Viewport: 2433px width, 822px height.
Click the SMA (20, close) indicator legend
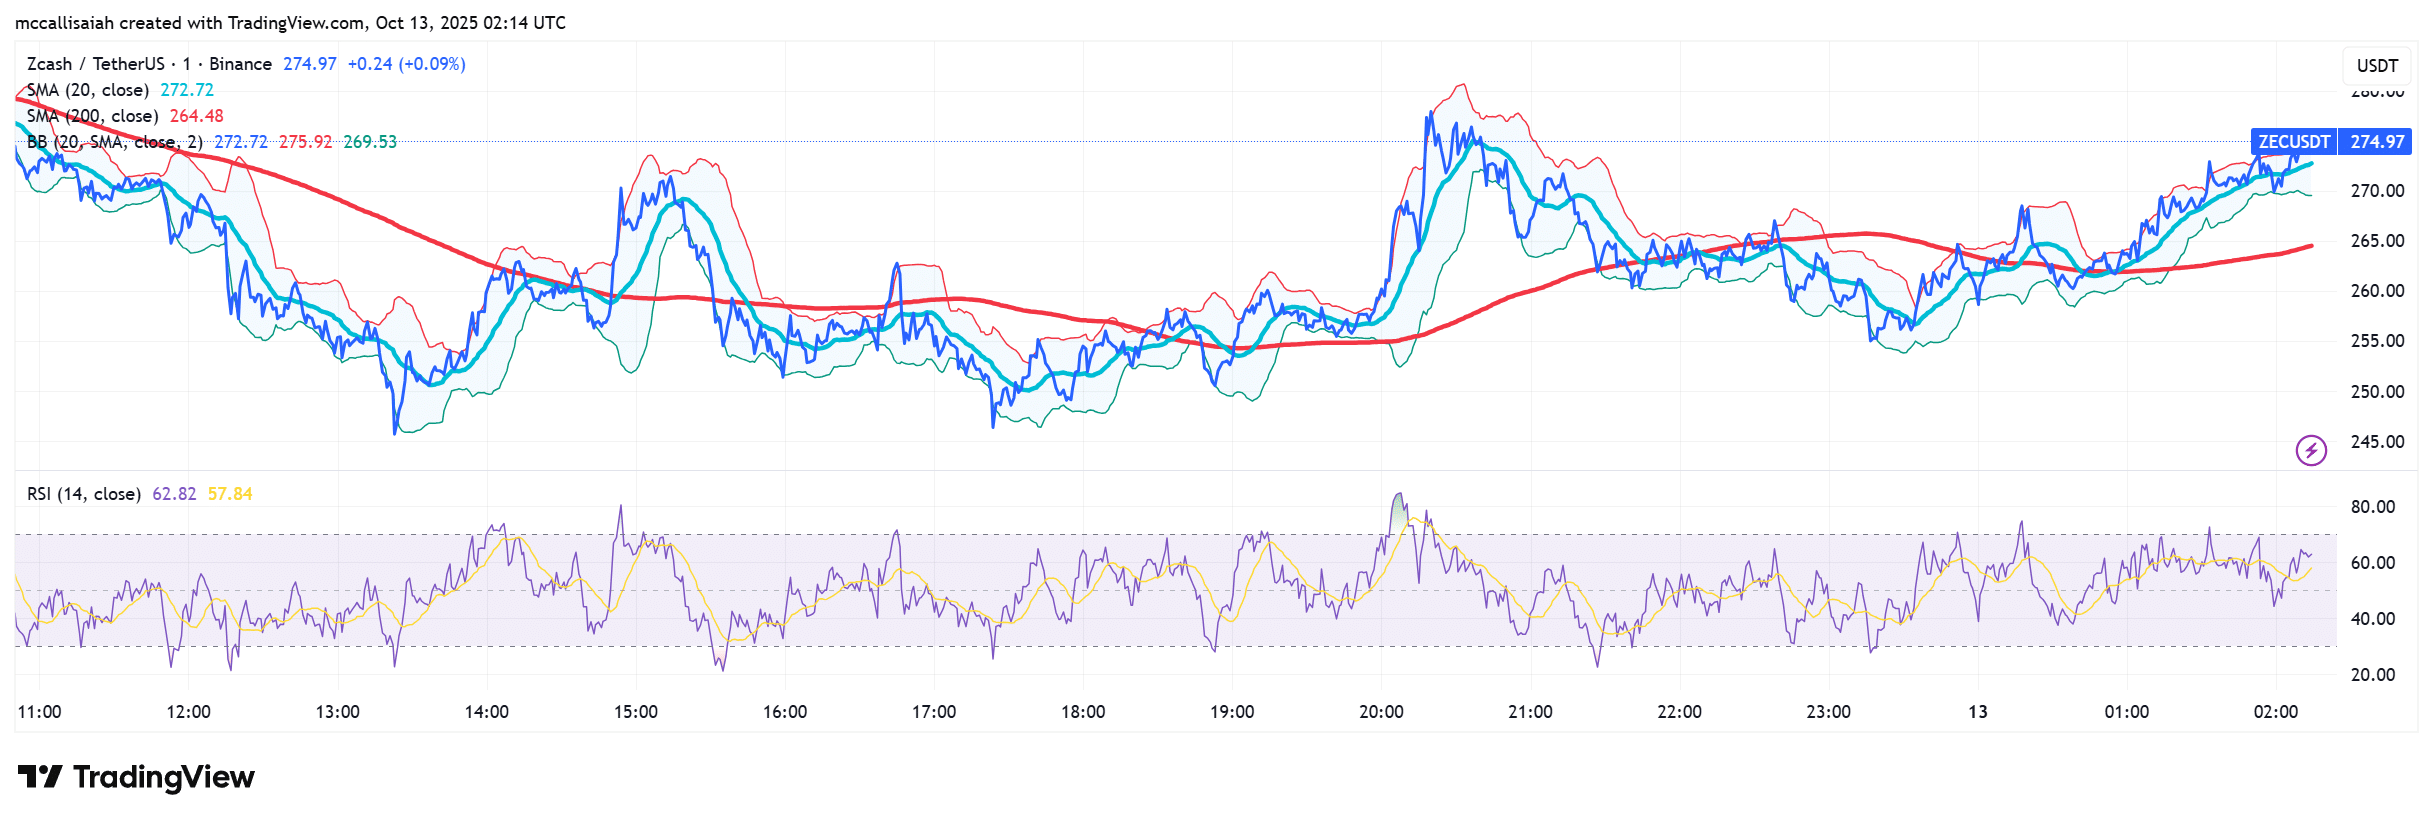[88, 90]
